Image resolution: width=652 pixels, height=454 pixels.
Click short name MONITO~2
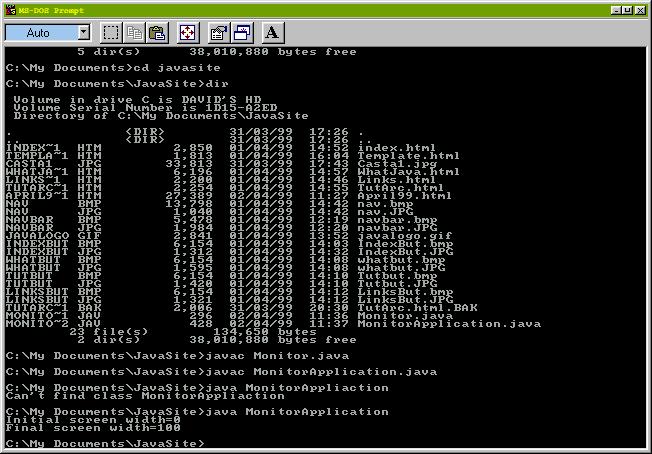[x=37, y=323]
